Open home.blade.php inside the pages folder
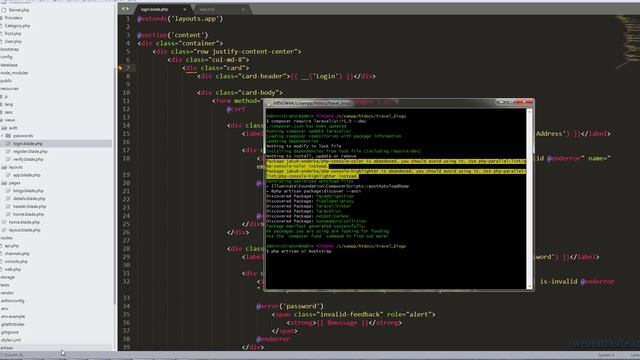 pos(28,214)
